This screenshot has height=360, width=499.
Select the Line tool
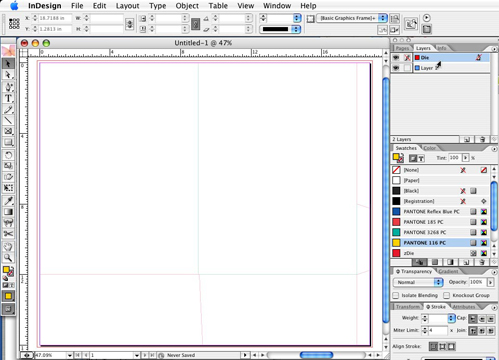point(8,120)
